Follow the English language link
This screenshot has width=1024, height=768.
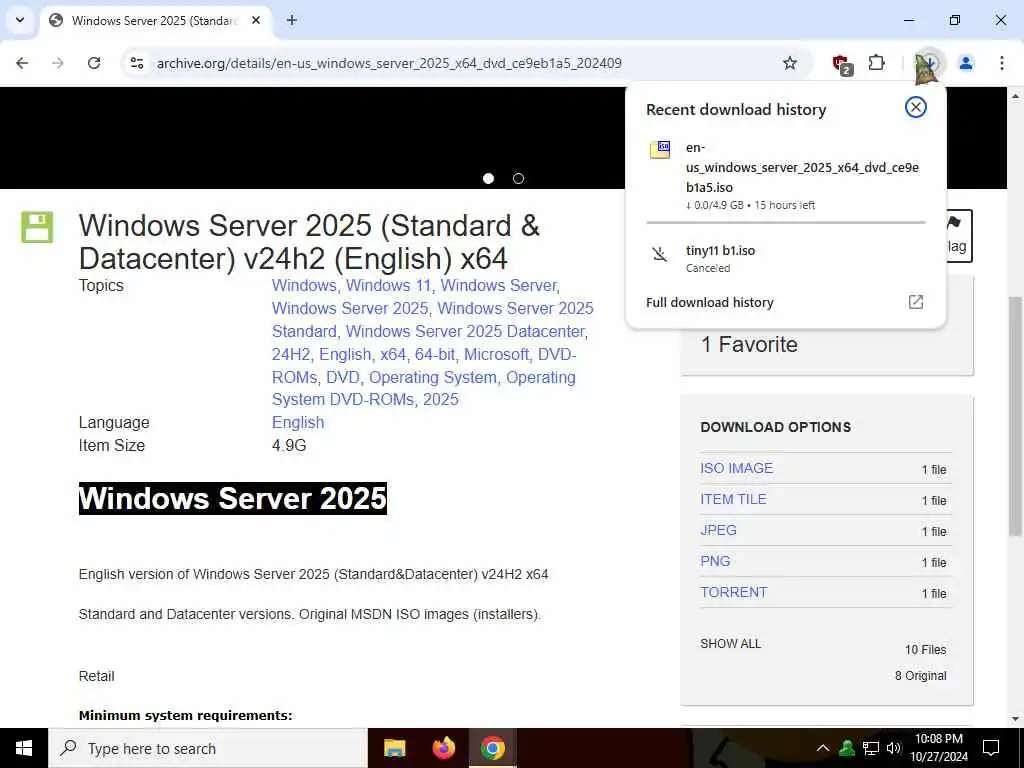tap(298, 423)
